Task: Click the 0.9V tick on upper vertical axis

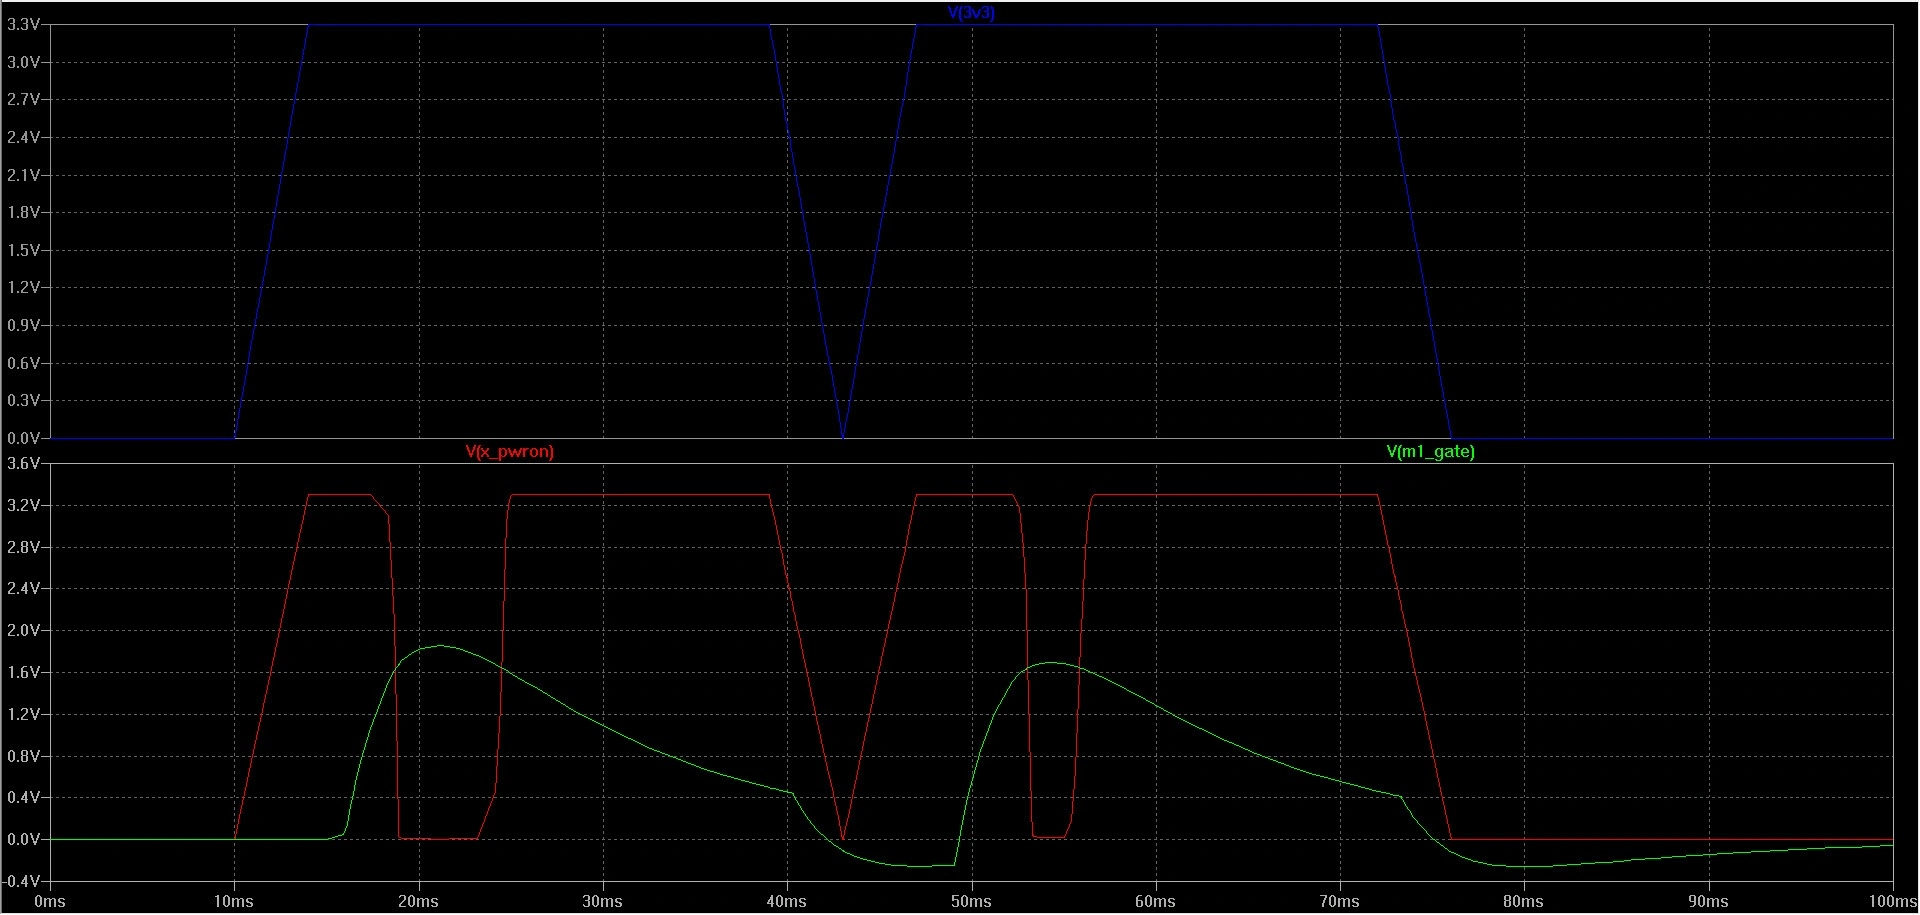Action: click(23, 326)
